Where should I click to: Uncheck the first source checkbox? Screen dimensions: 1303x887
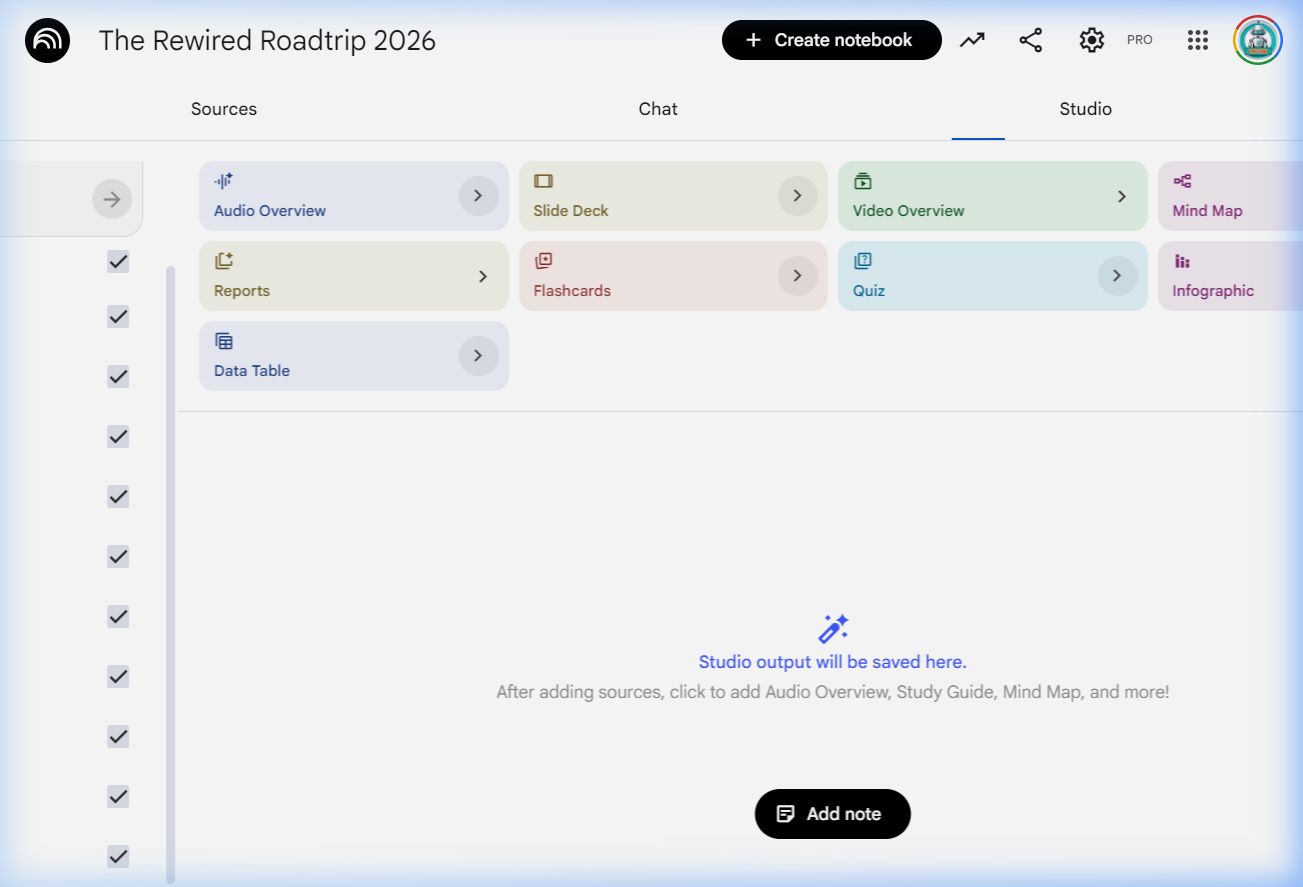[x=118, y=262]
